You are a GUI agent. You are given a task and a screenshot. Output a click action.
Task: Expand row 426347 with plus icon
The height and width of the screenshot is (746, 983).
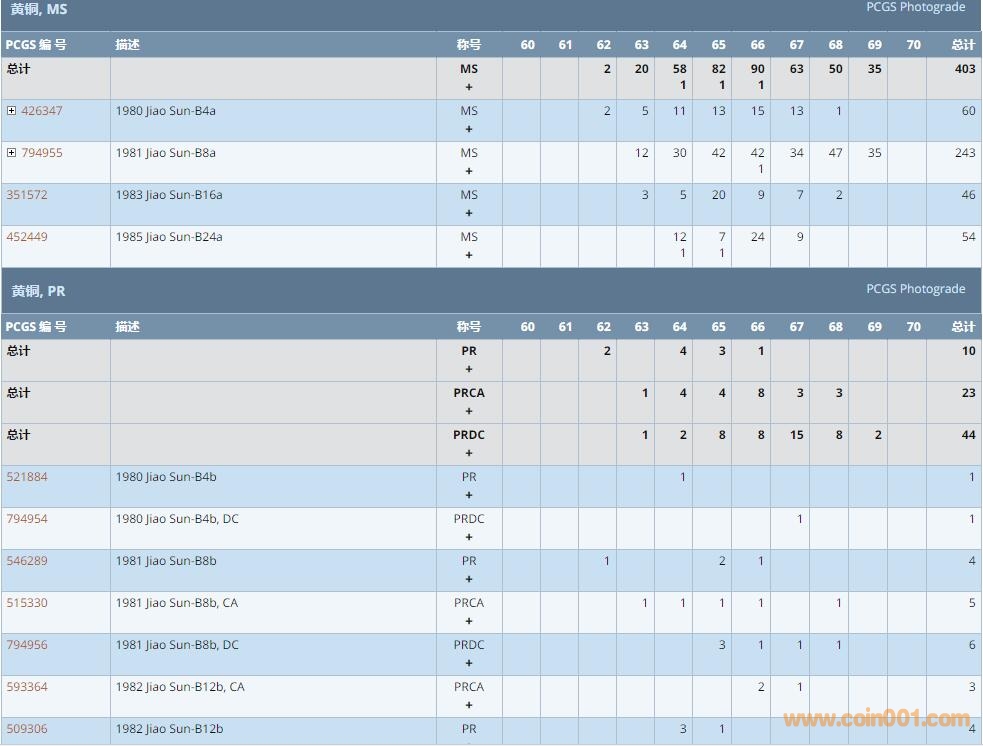[x=11, y=111]
